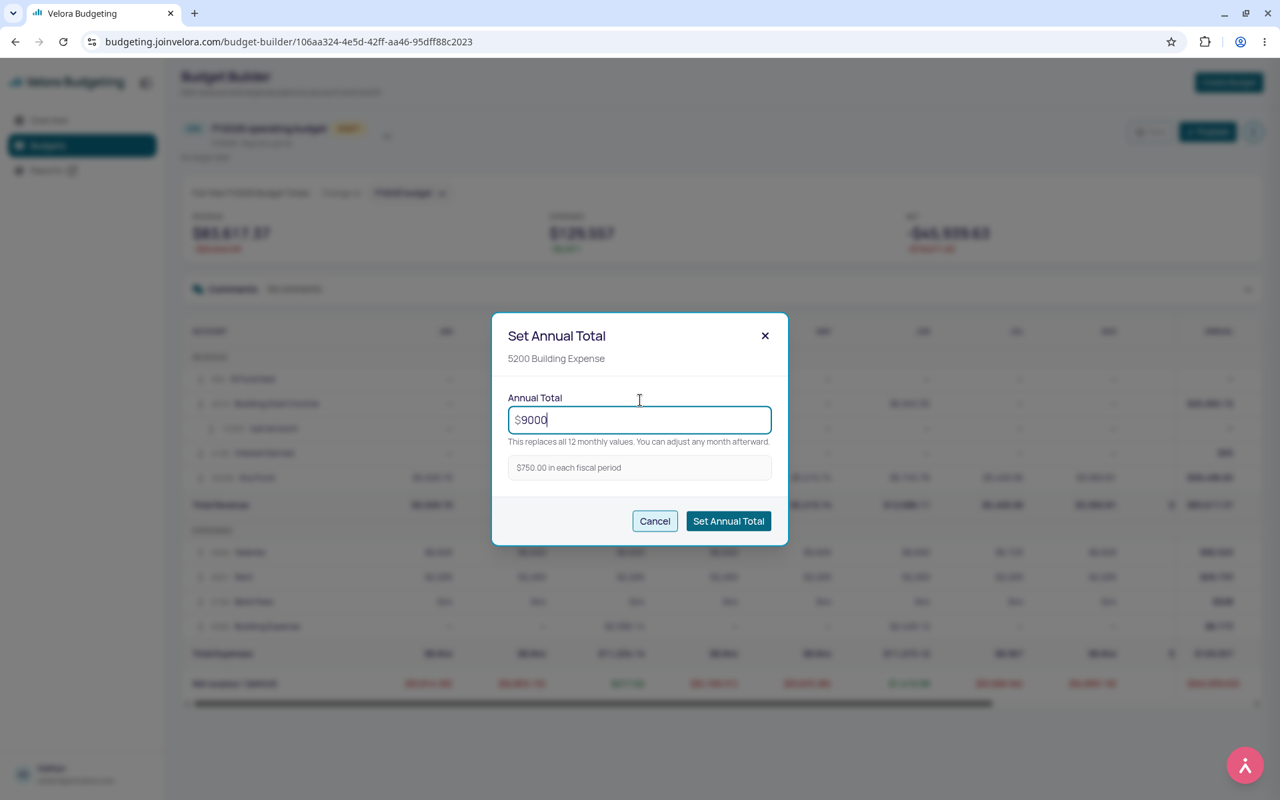The height and width of the screenshot is (800, 1280).
Task: Open Chrome profile avatar icon
Action: point(1240,42)
